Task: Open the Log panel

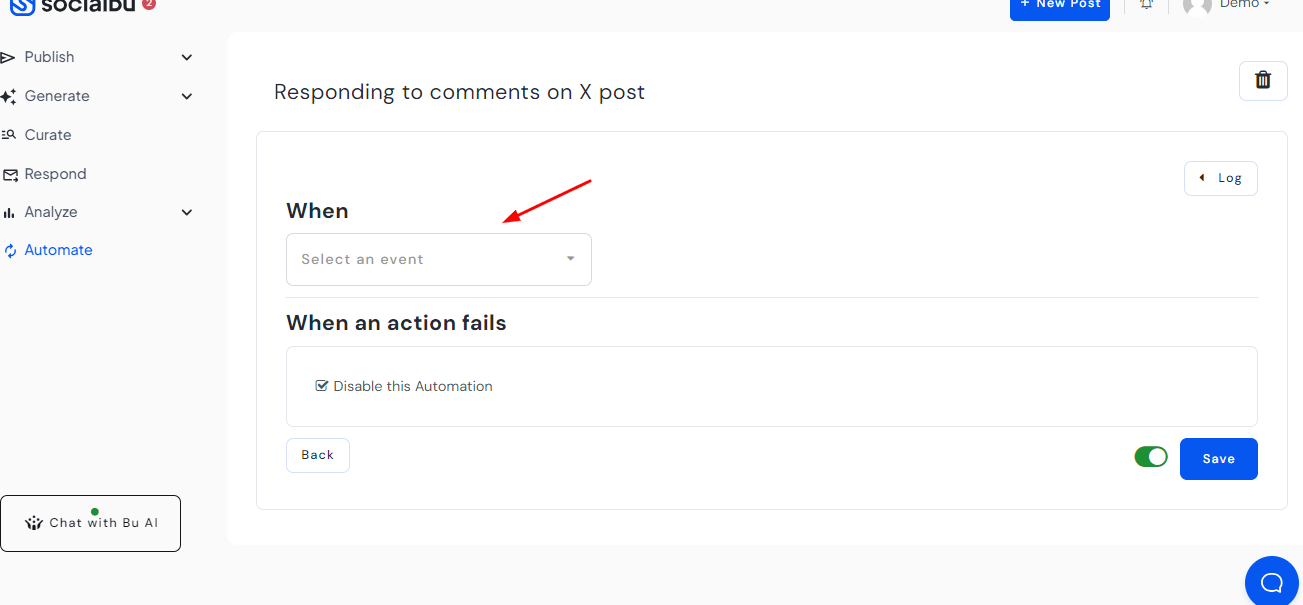Action: (1220, 178)
